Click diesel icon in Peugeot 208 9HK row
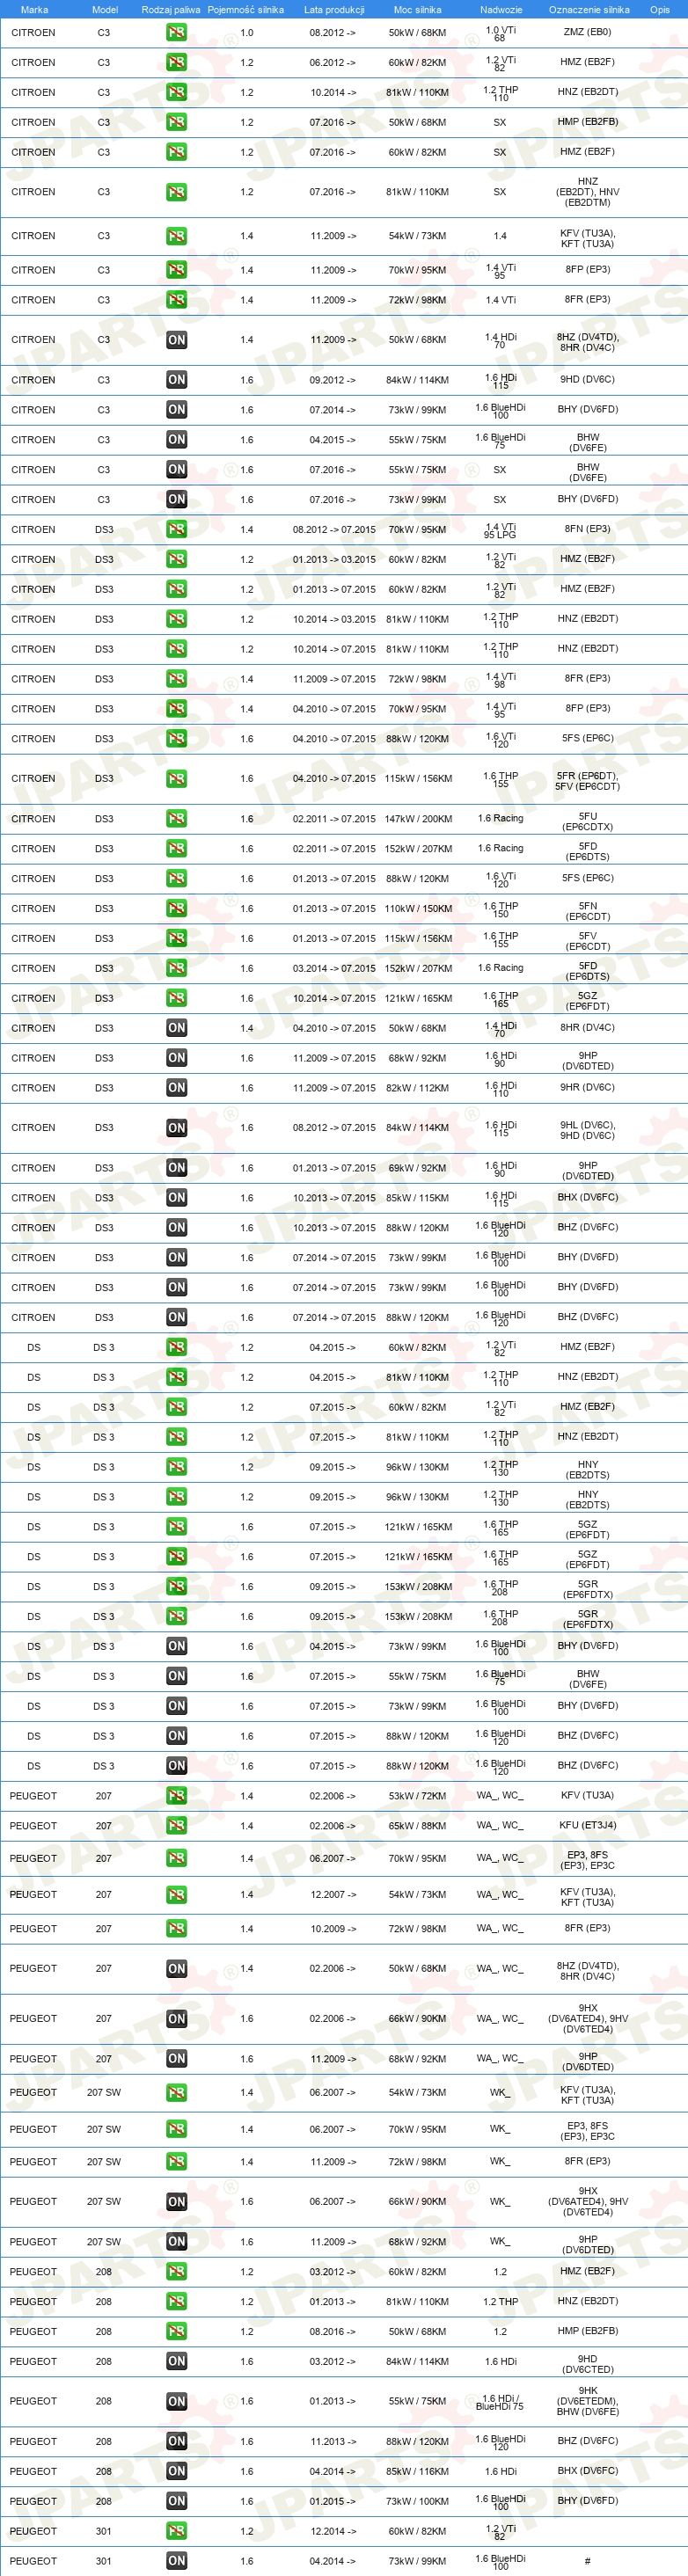Screen dimensions: 688x2576 [x=176, y=2401]
